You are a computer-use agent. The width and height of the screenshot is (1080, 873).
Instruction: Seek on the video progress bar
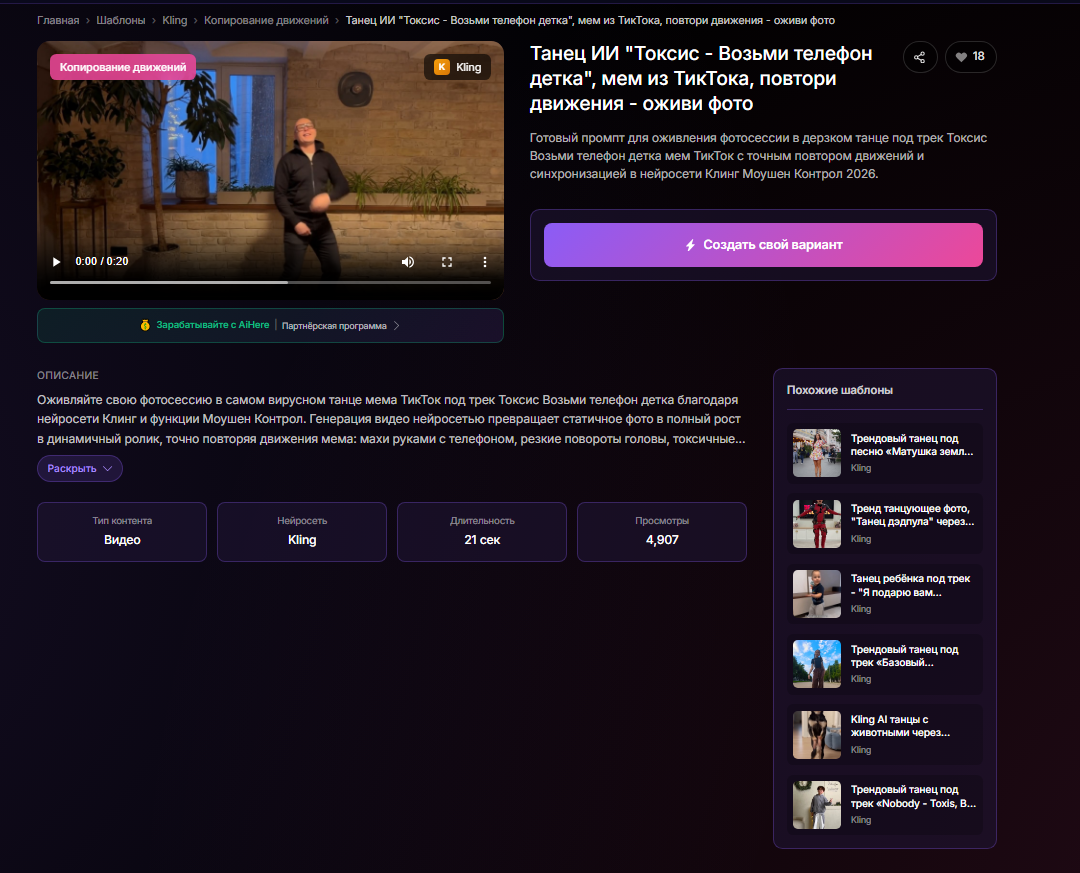coord(270,283)
